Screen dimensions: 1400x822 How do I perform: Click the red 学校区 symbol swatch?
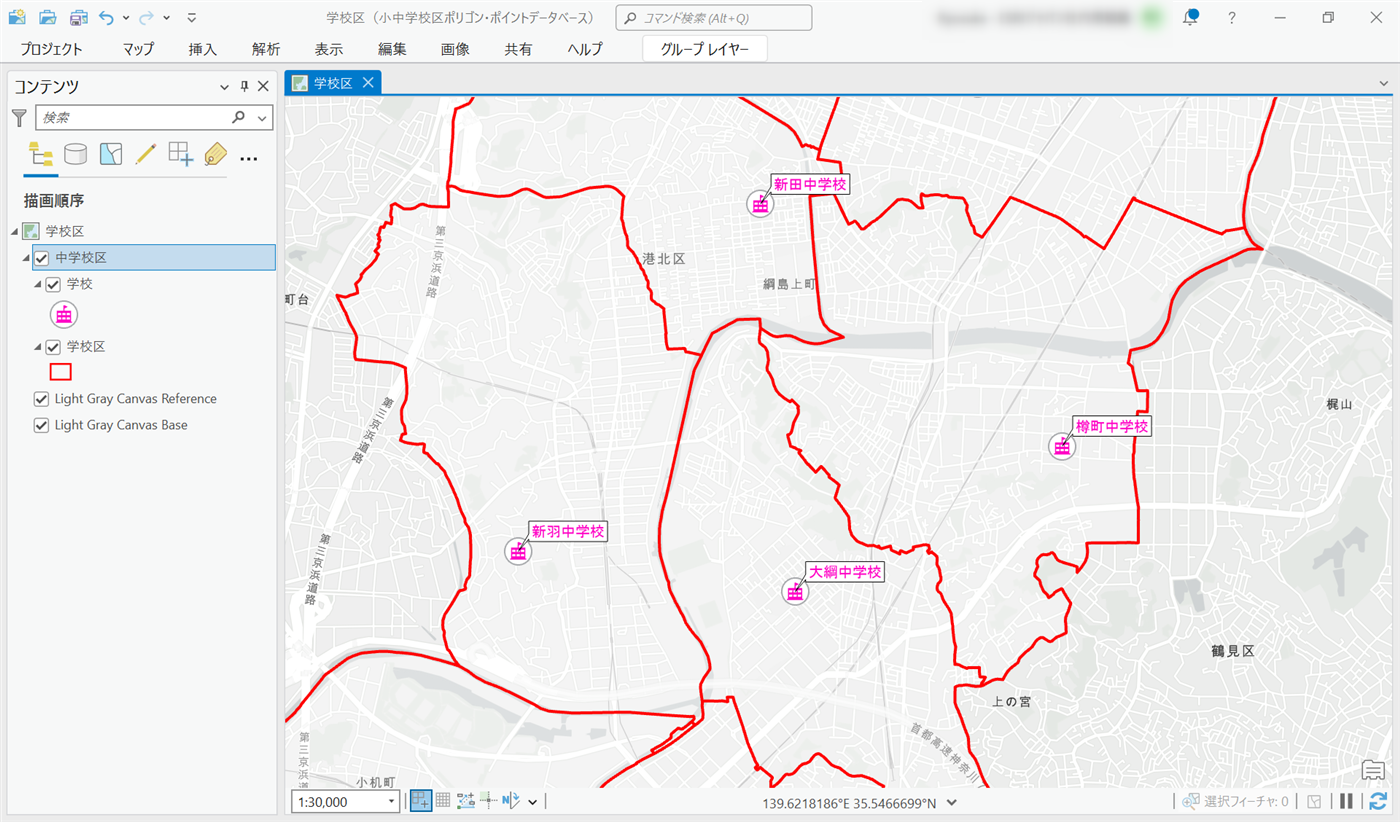[61, 372]
